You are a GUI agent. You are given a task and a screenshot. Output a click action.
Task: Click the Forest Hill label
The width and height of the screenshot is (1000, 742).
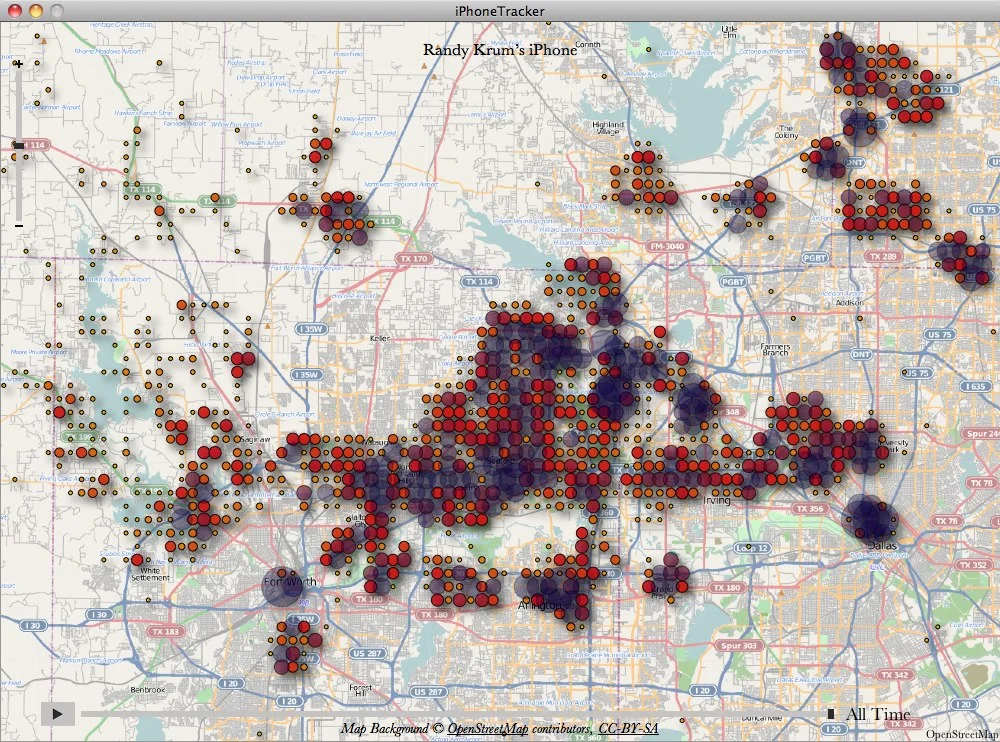tap(360, 690)
